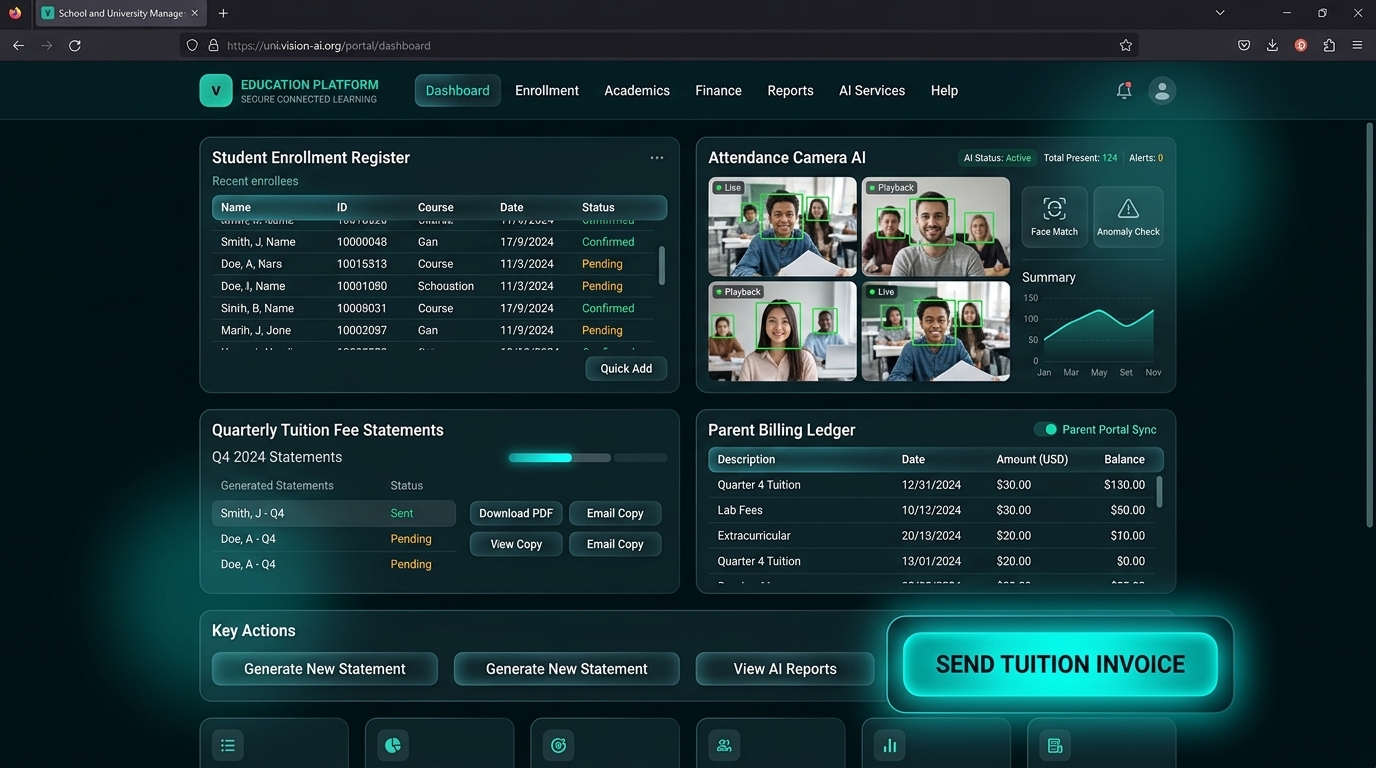The height and width of the screenshot is (768, 1376).
Task: Click the enrollment table scrollbar
Action: pyautogui.click(x=662, y=266)
